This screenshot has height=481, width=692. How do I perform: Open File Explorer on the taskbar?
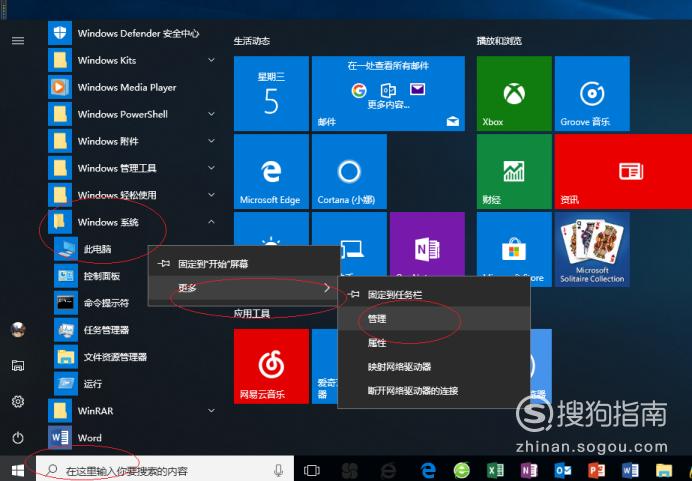[x=663, y=470]
